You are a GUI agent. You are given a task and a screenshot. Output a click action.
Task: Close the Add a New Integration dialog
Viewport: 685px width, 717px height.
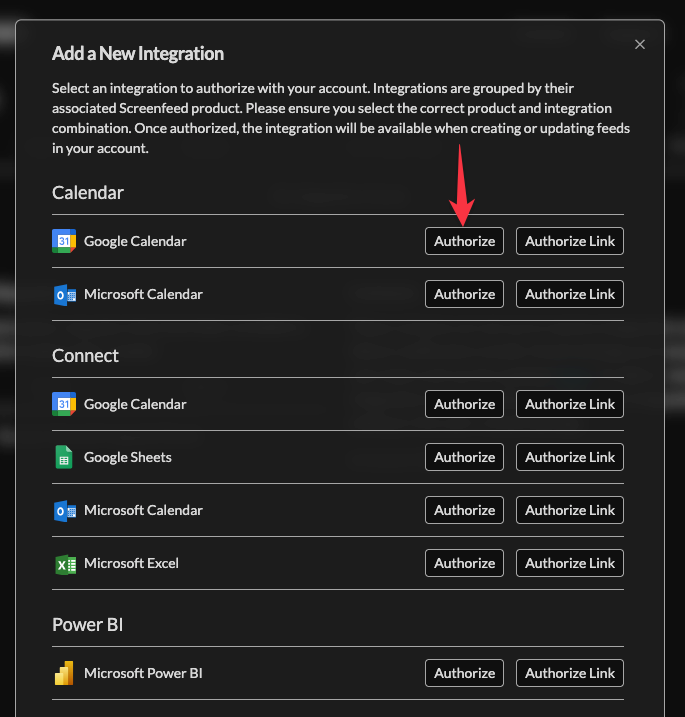(x=640, y=44)
